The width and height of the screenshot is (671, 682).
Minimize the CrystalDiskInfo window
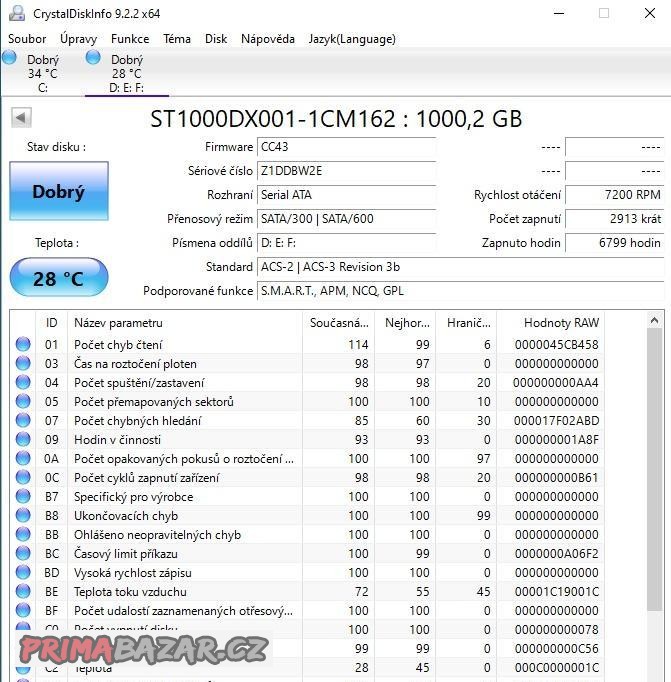559,13
